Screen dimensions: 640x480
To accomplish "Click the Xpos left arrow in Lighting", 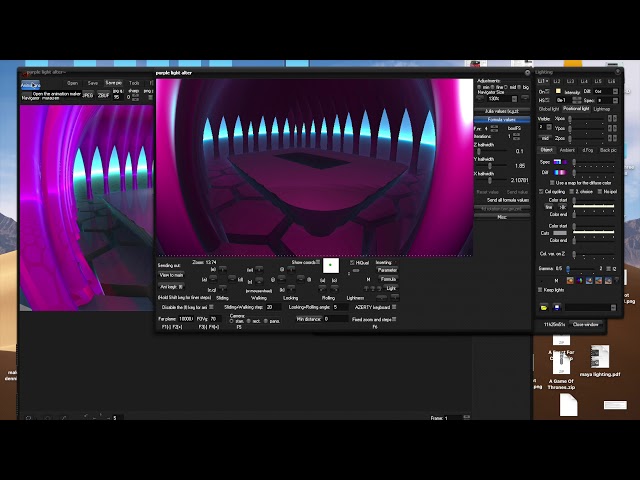I will [610, 118].
